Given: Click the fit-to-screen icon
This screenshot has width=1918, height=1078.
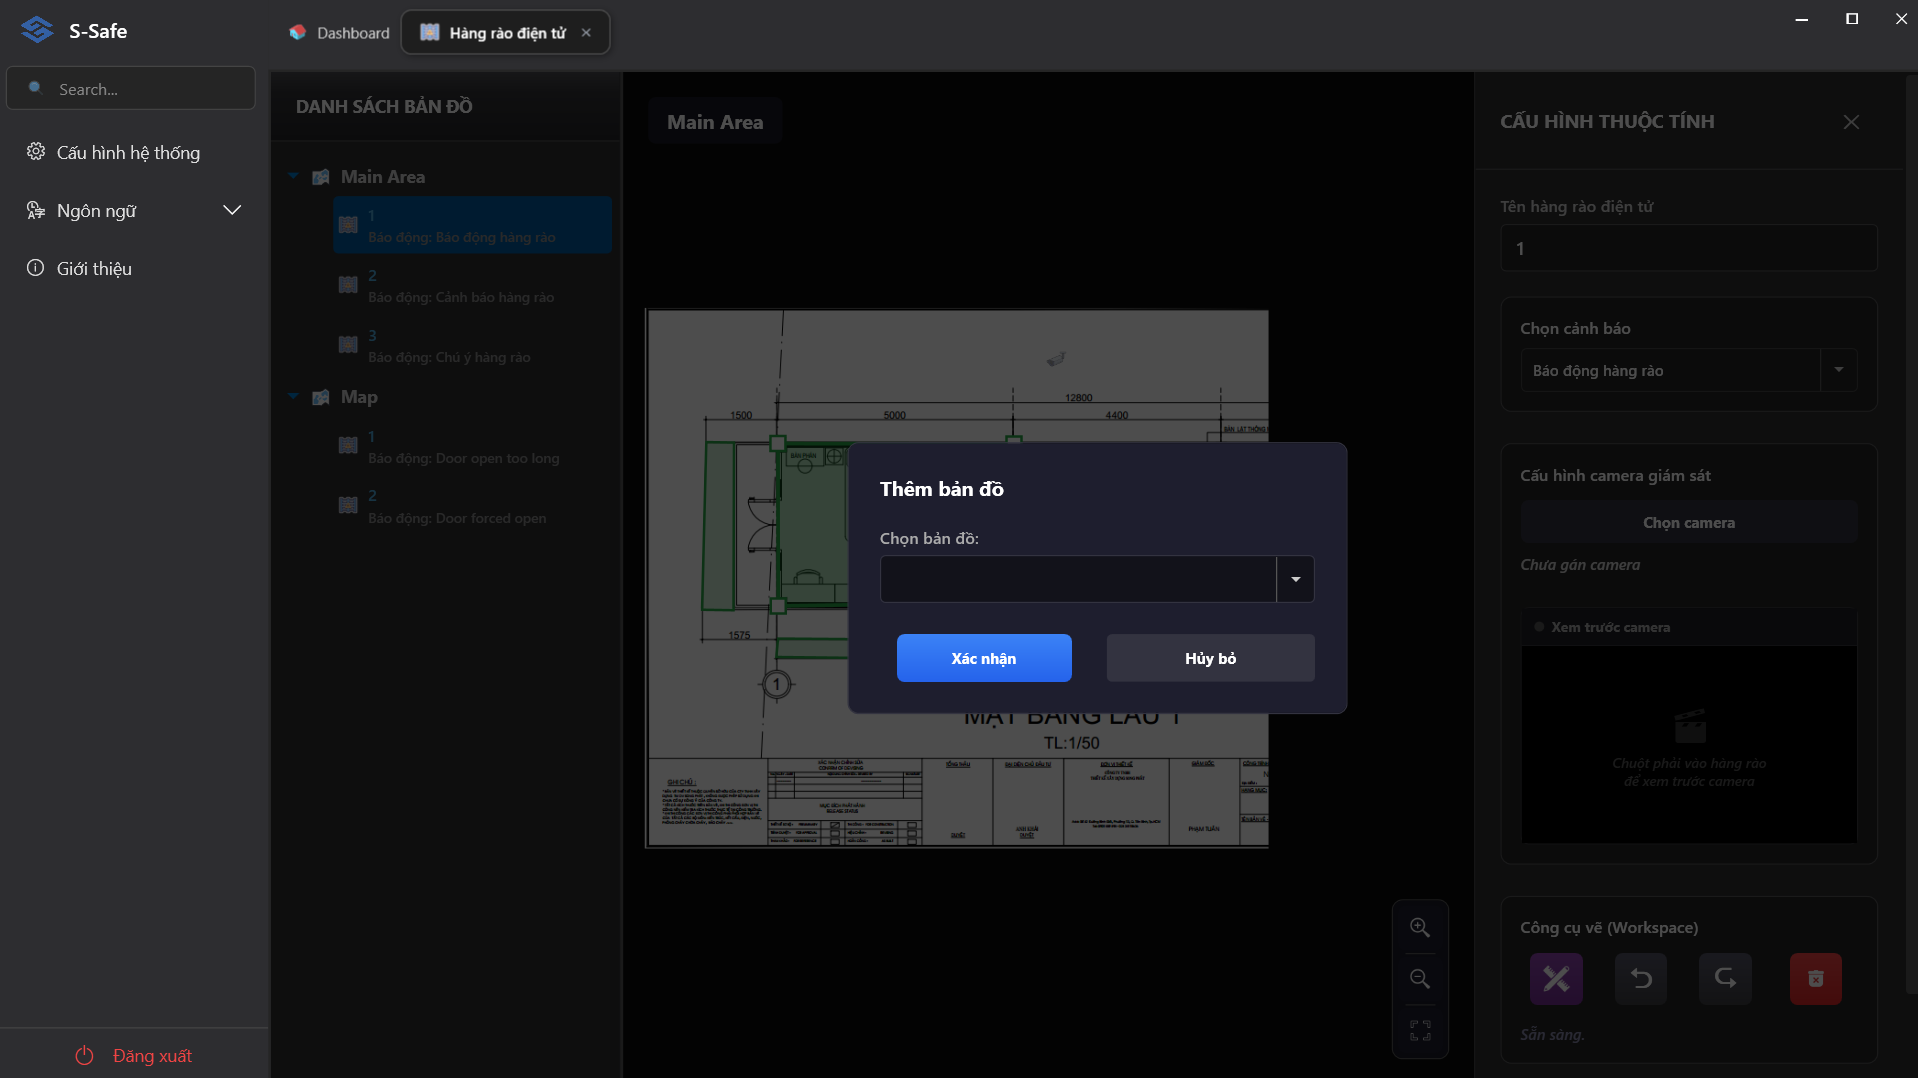Looking at the screenshot, I should tap(1419, 1031).
